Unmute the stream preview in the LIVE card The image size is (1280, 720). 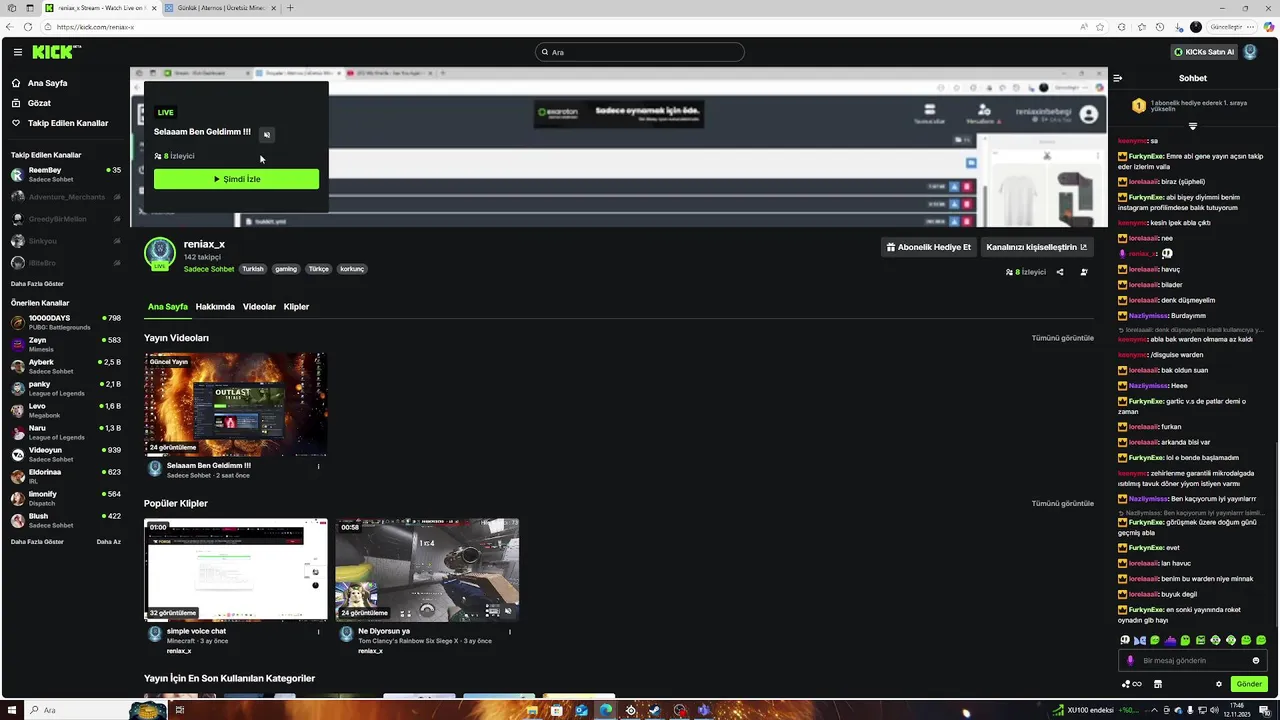[x=266, y=134]
